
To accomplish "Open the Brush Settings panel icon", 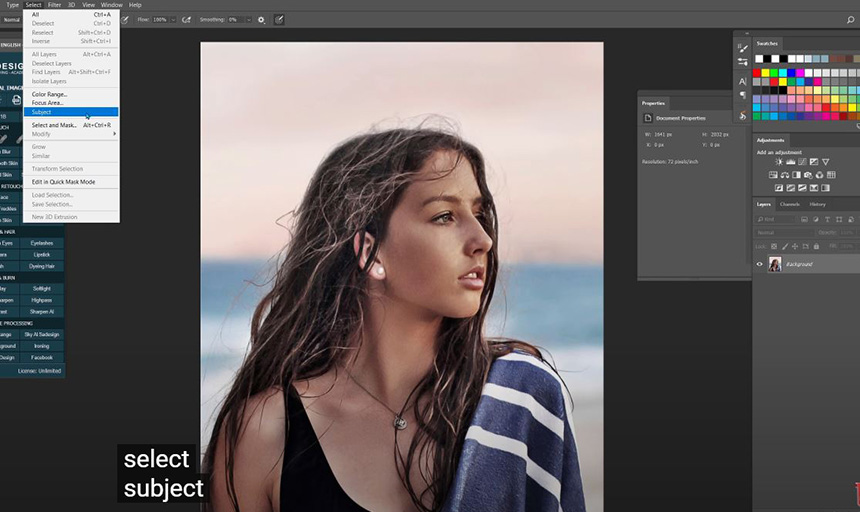I will pos(742,47).
